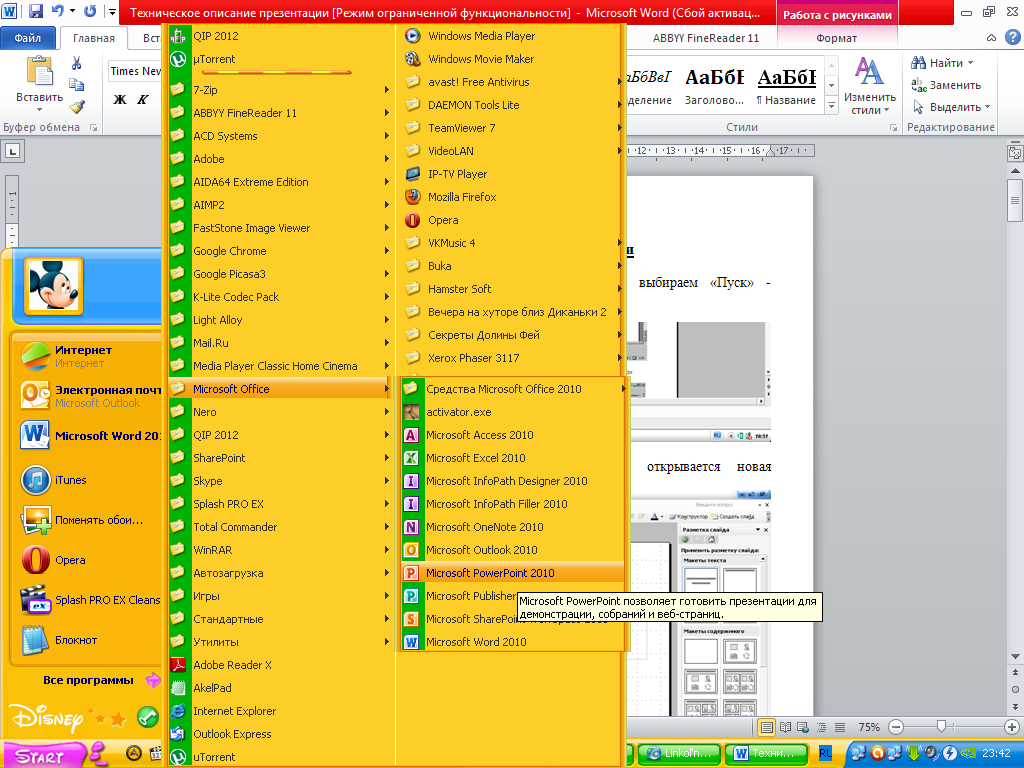Viewport: 1024px width, 768px height.
Task: Click the Заменить button
Action: click(946, 85)
